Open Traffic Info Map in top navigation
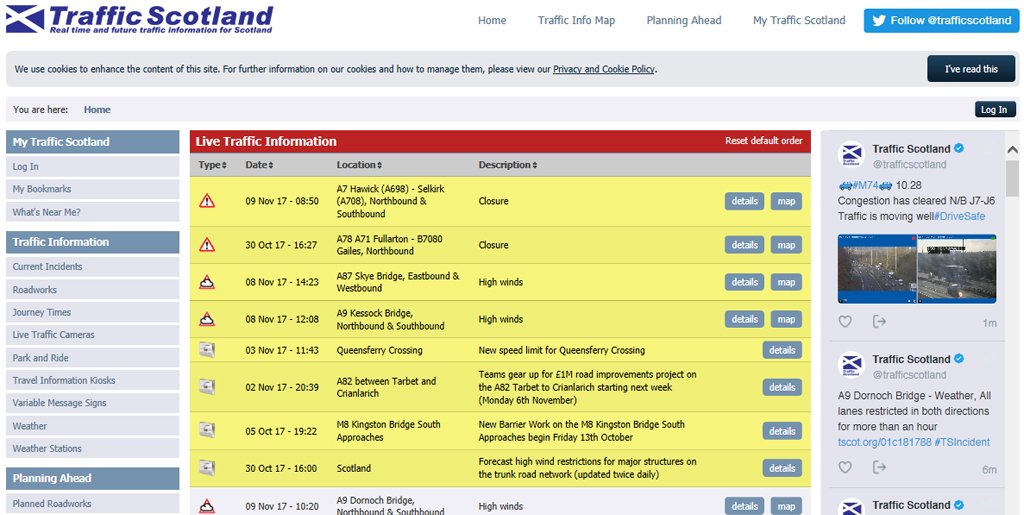 576,20
